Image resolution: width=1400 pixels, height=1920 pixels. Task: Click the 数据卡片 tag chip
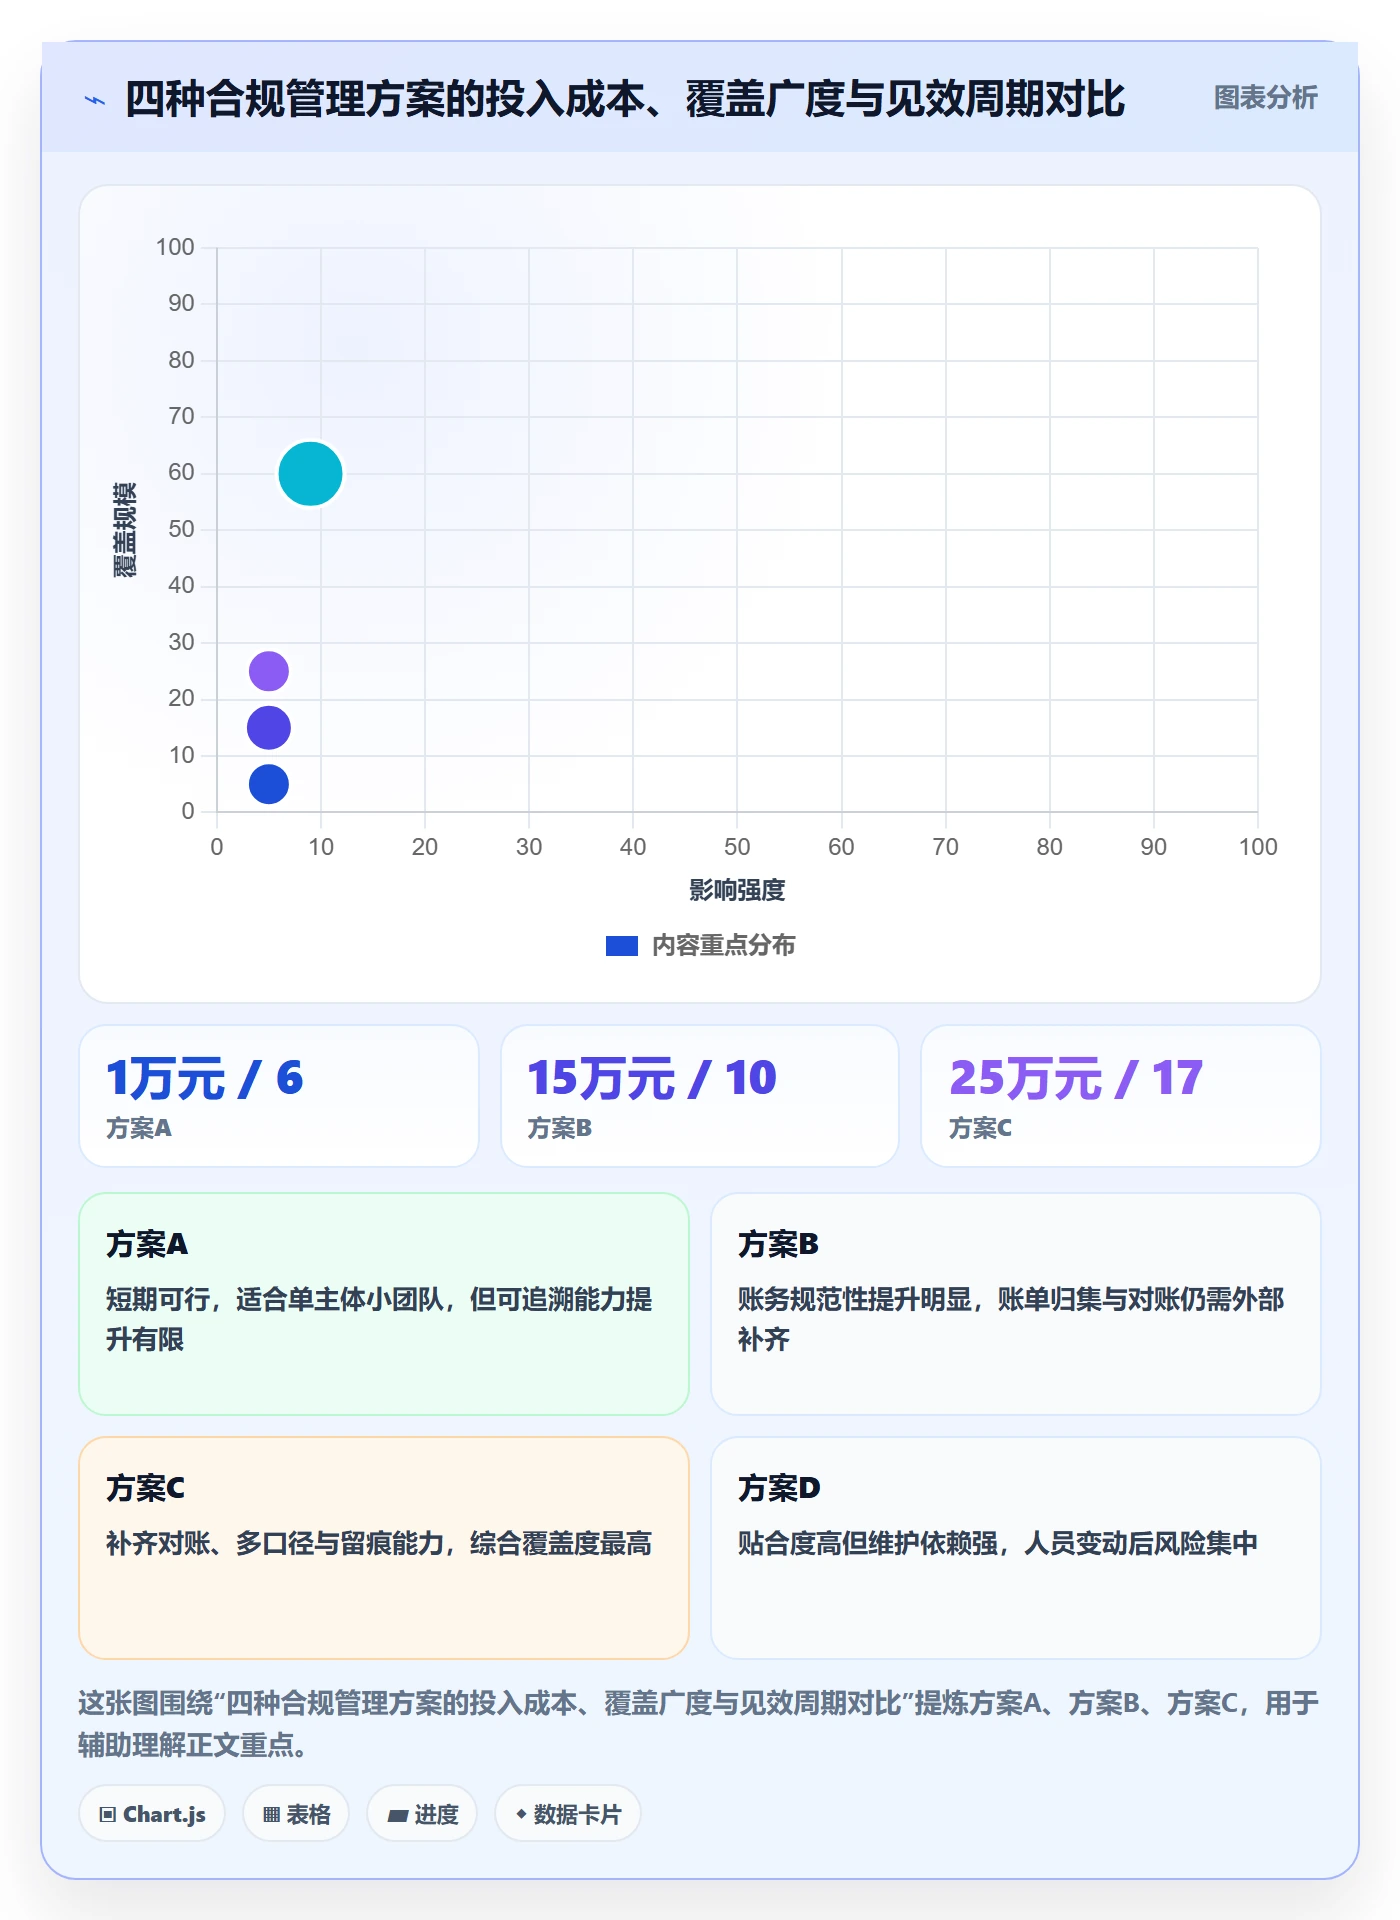pyautogui.click(x=568, y=1814)
